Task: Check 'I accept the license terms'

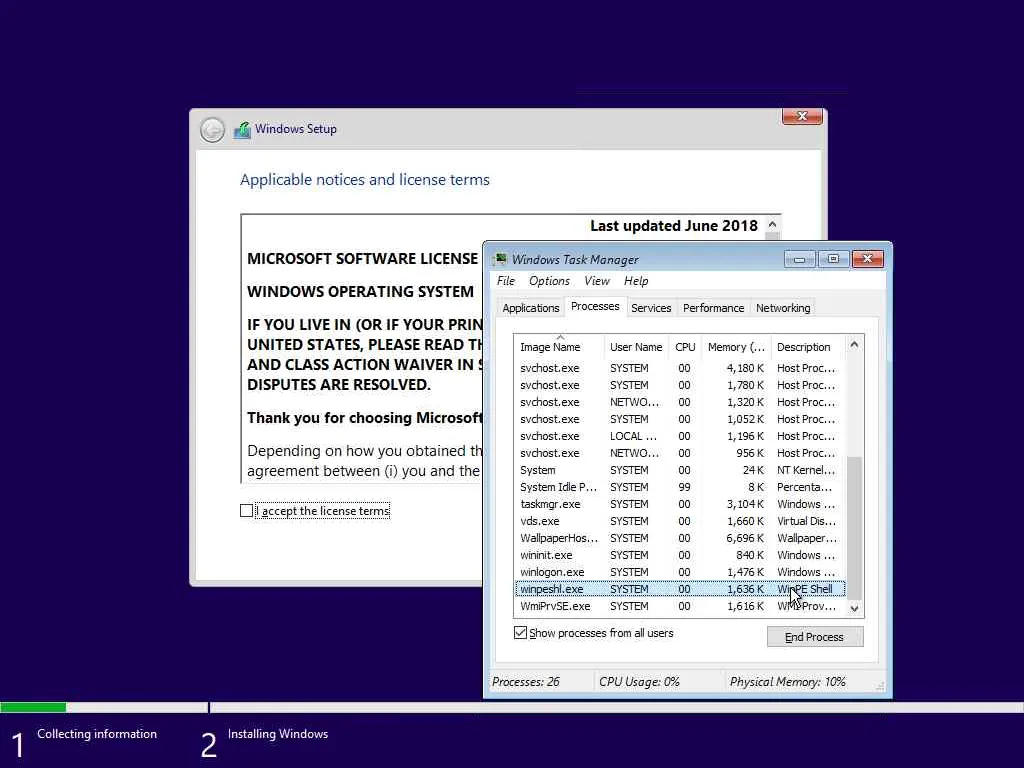Action: 246,511
